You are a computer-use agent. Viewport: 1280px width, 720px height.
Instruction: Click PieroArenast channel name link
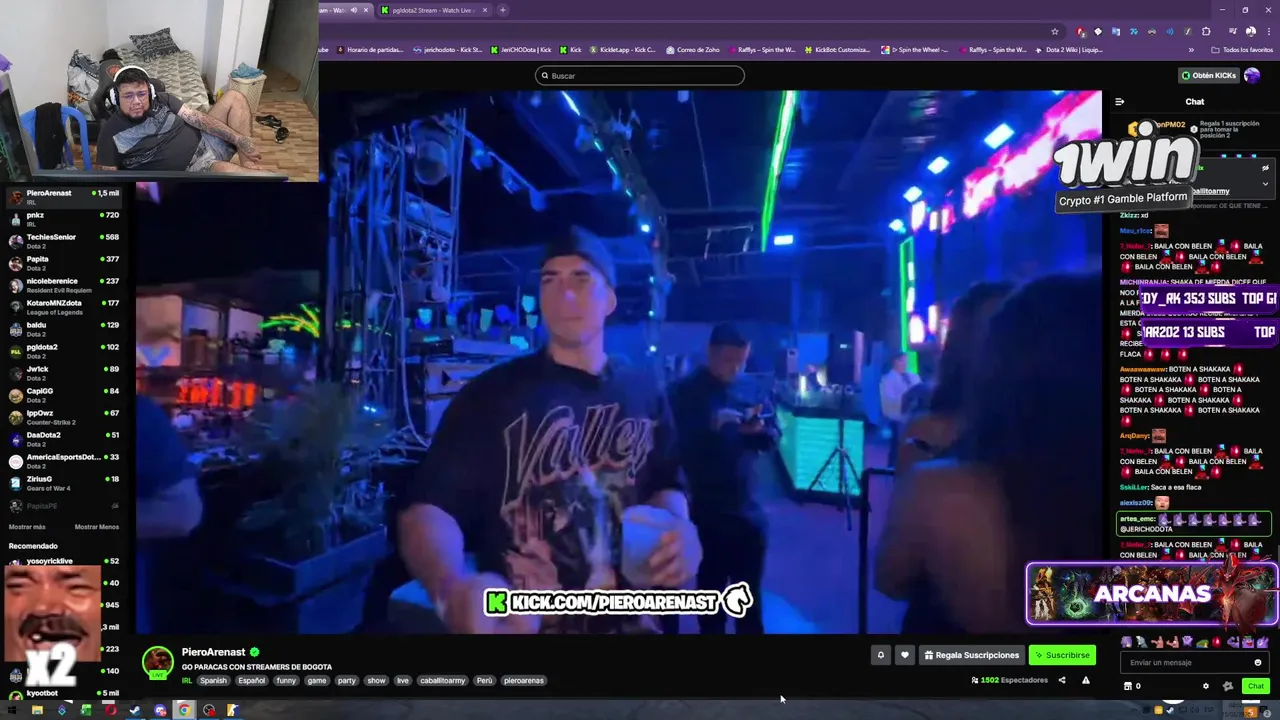213,652
